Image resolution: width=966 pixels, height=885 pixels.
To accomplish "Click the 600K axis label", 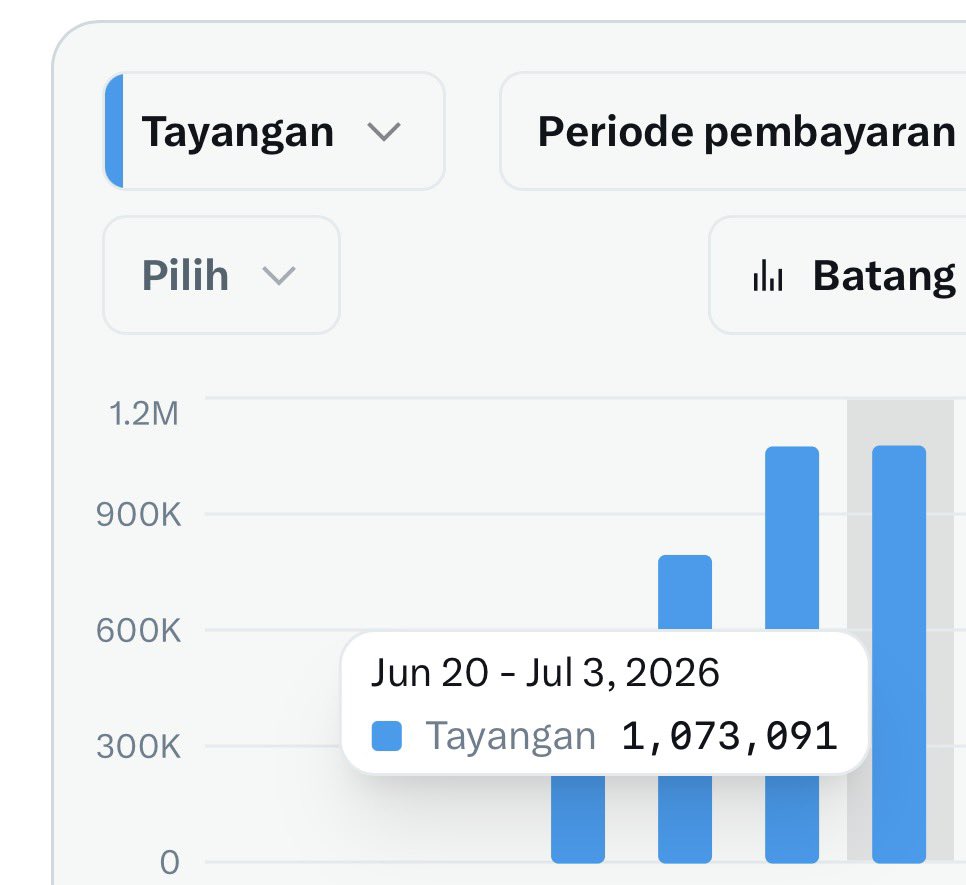I will (x=139, y=630).
